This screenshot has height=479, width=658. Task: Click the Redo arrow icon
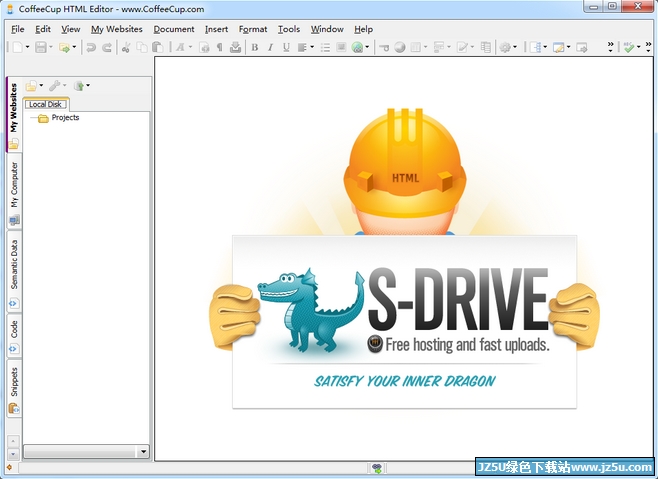pos(107,48)
